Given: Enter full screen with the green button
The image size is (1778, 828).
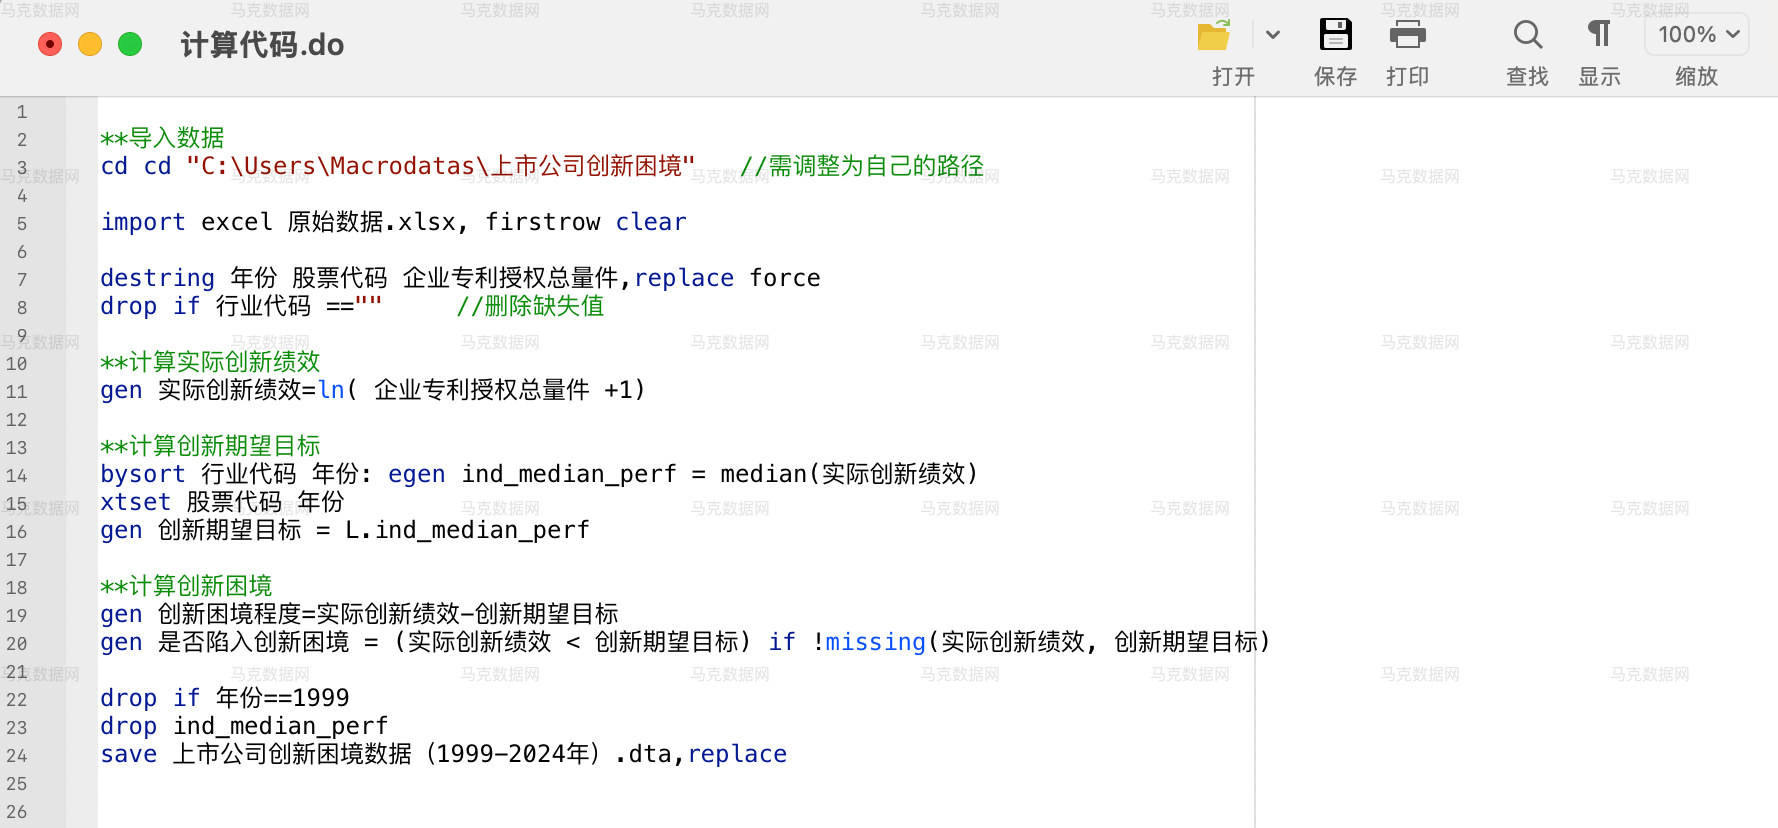Looking at the screenshot, I should [130, 44].
